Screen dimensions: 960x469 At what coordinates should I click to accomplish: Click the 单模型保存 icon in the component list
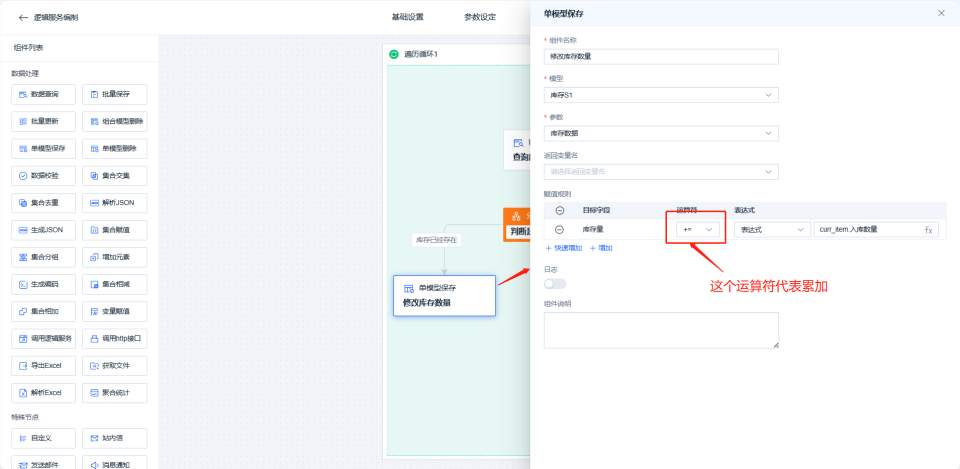click(23, 149)
